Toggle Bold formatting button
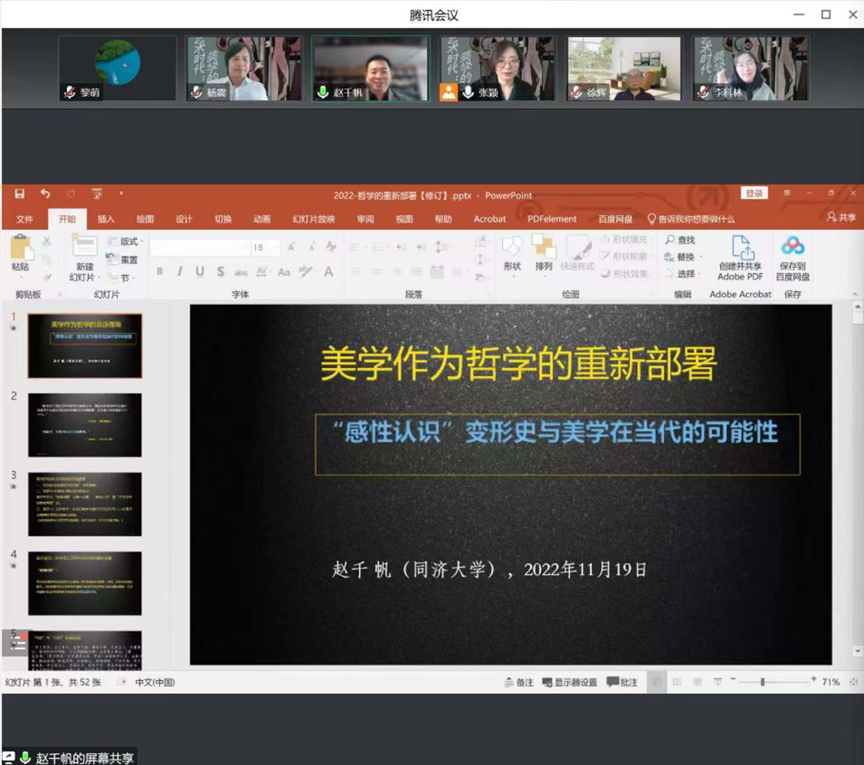Viewport: 864px width, 765px height. [160, 271]
